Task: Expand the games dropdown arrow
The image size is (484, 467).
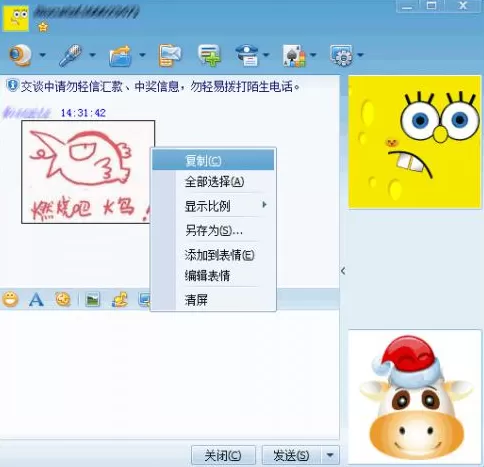Action: click(x=313, y=55)
